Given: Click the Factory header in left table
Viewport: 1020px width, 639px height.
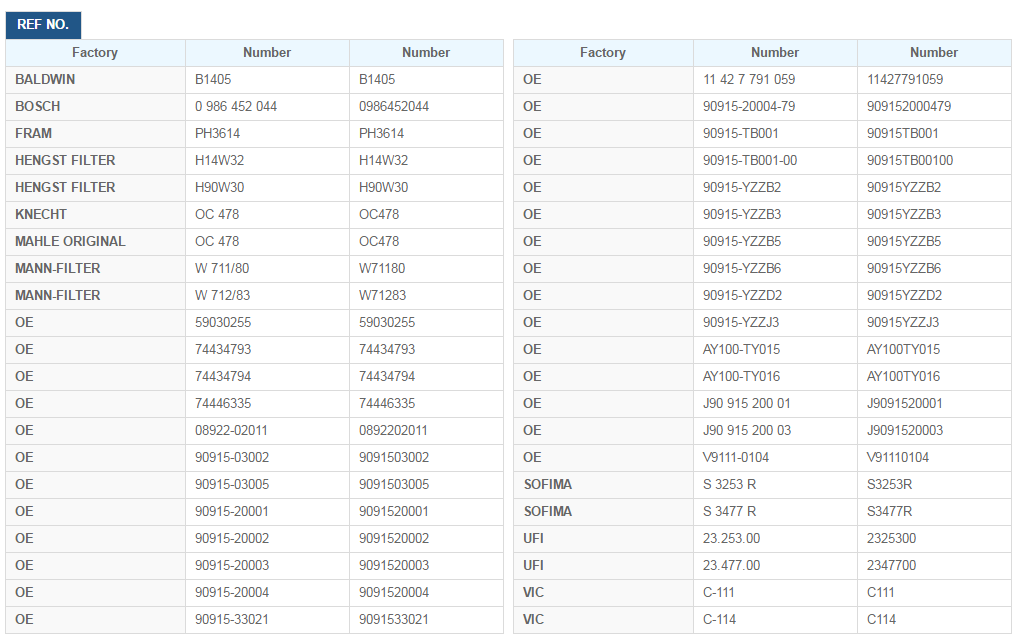Looking at the screenshot, I should tap(95, 53).
